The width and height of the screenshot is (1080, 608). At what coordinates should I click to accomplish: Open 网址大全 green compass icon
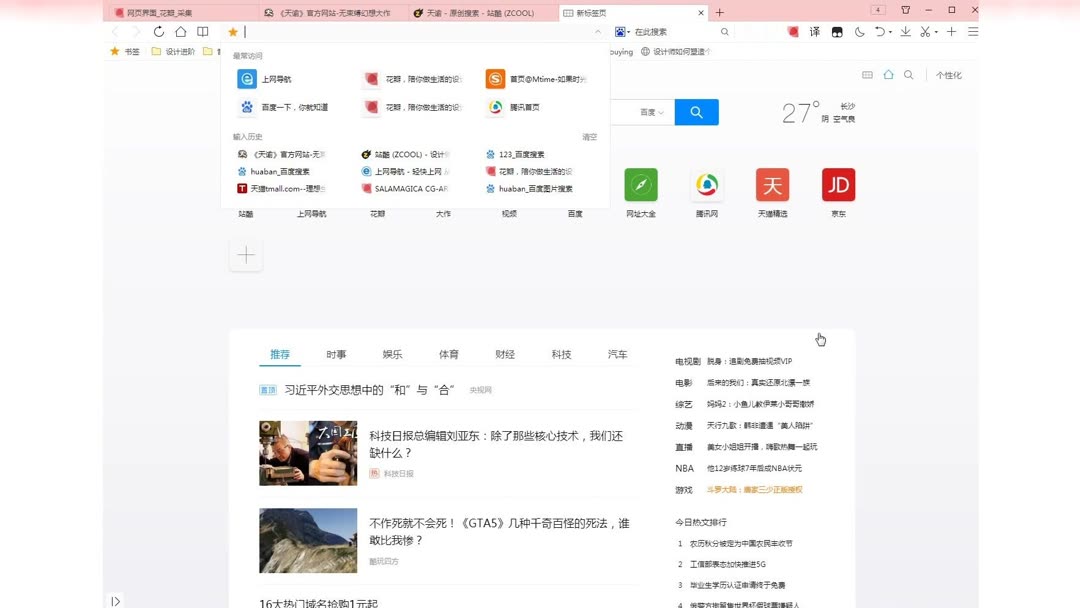click(640, 185)
